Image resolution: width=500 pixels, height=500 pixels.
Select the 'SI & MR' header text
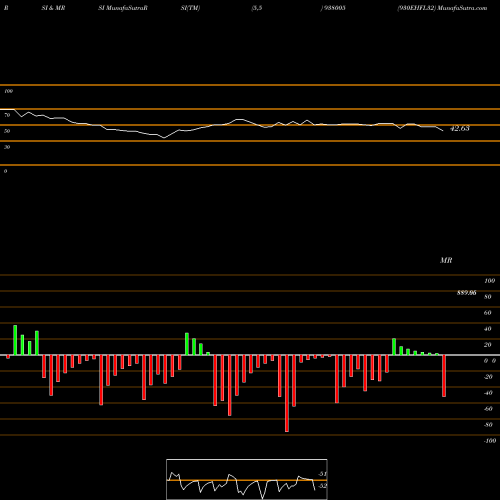coord(53,8)
